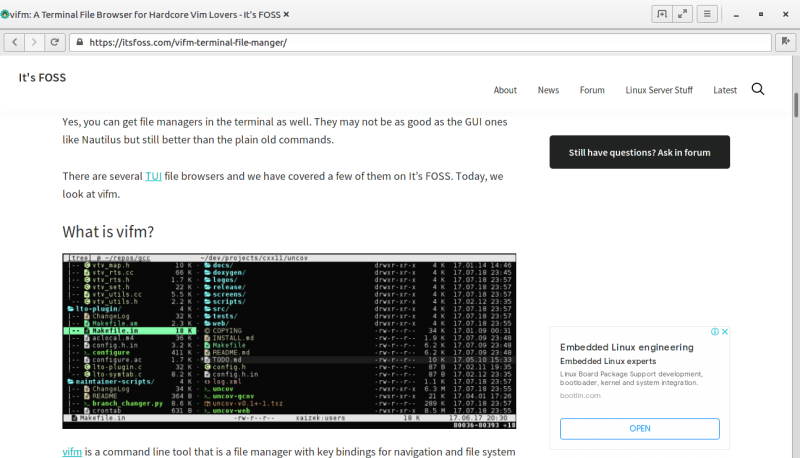This screenshot has height=458, width=800.
Task: Open the About menu item
Action: point(505,90)
